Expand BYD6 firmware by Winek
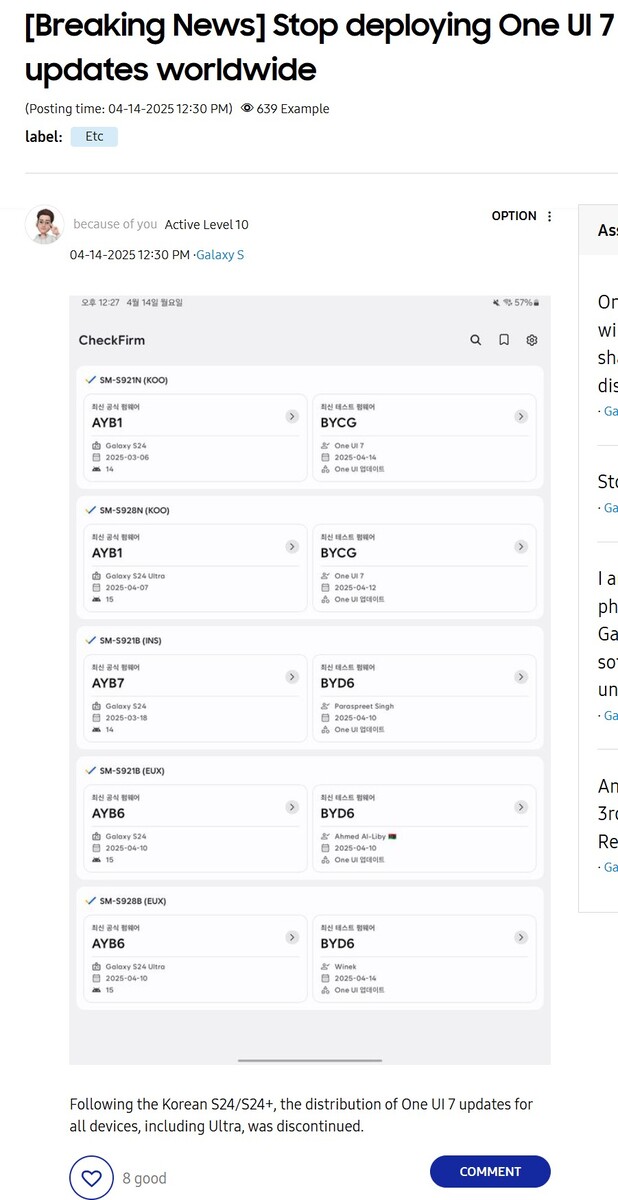 point(521,937)
